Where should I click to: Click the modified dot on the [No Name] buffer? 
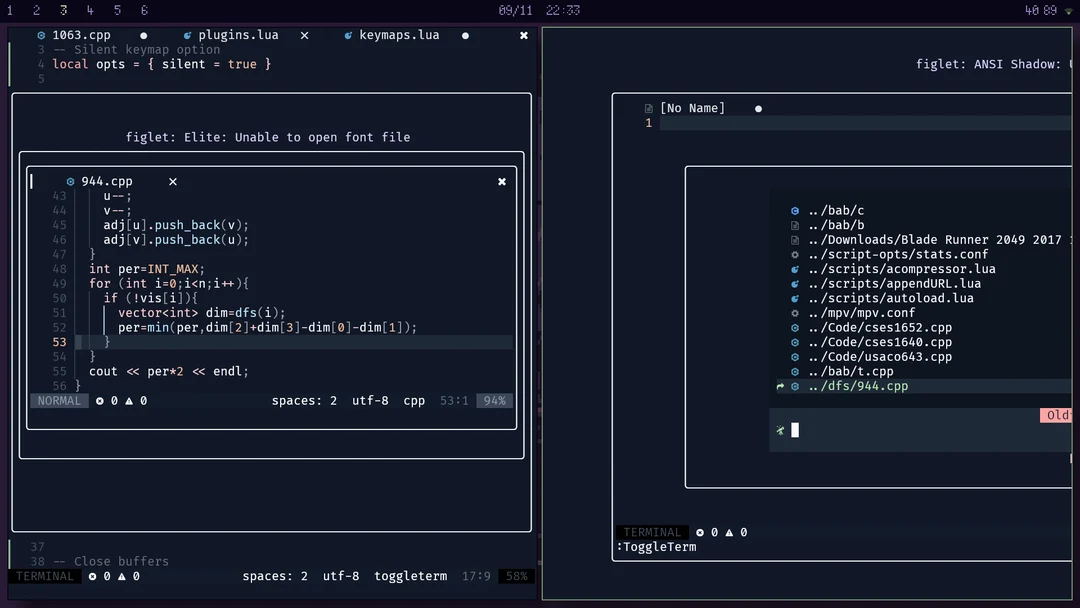(758, 107)
